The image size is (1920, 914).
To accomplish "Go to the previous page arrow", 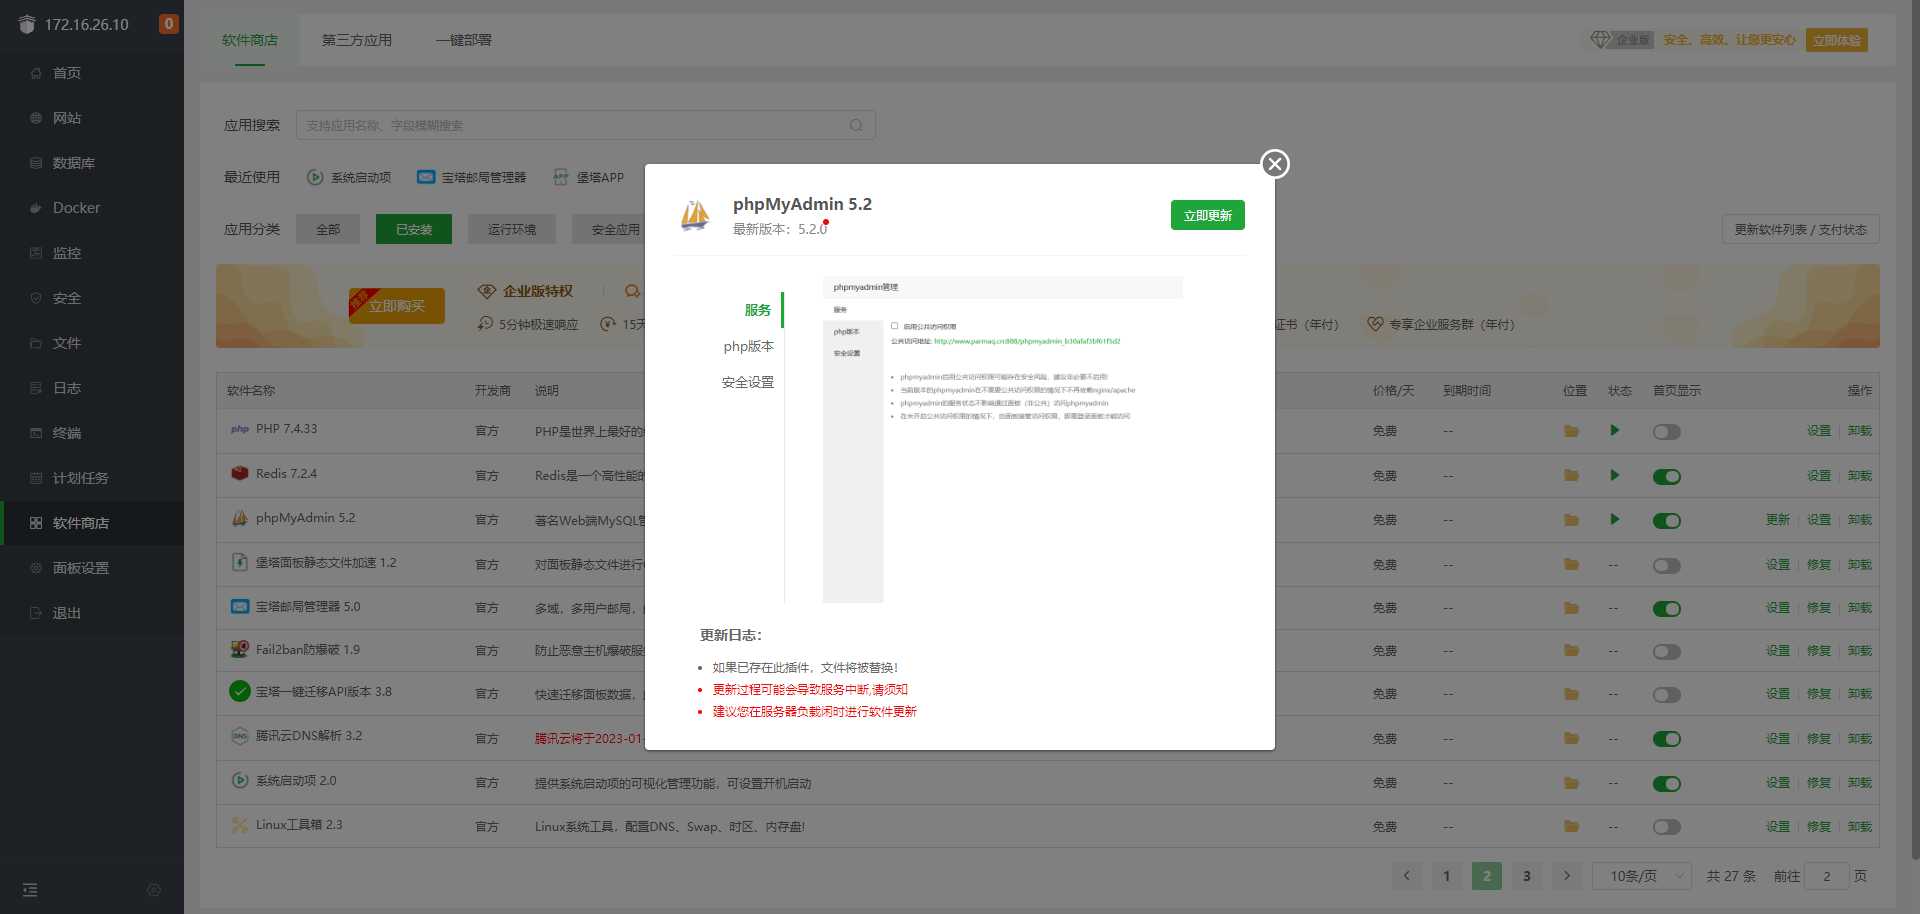I will click(1406, 876).
